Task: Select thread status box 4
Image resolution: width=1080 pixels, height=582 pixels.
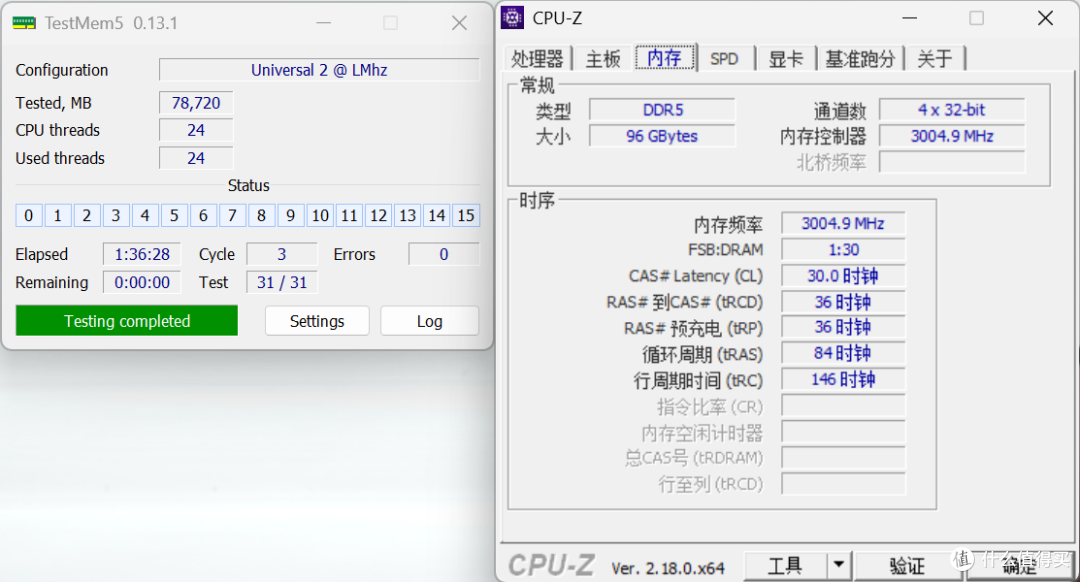Action: pos(145,216)
